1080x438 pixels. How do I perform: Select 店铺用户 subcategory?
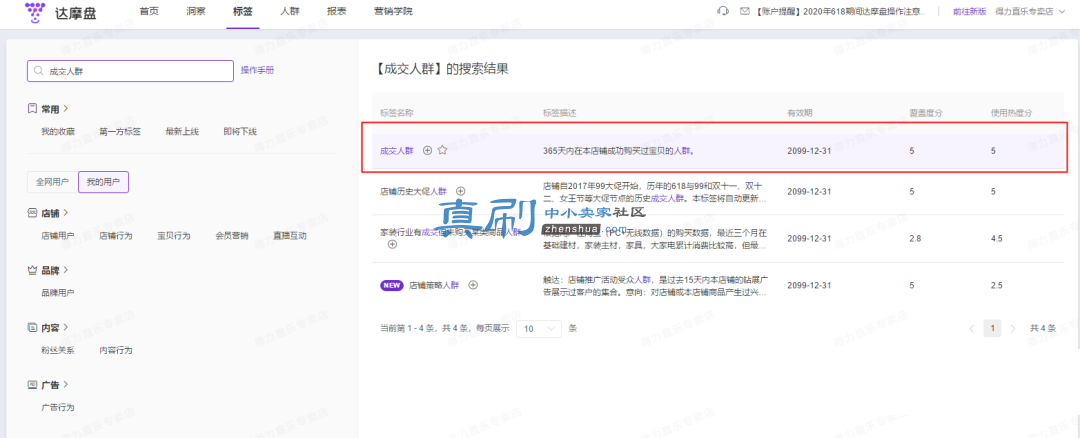pyautogui.click(x=58, y=236)
